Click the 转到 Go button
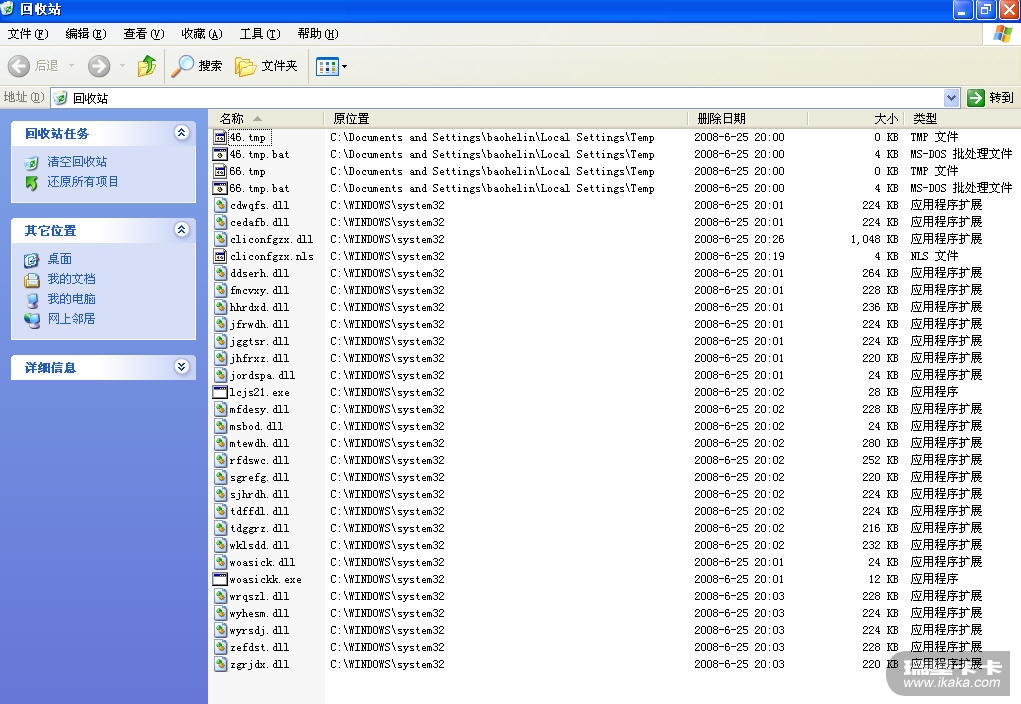This screenshot has width=1021, height=704. click(x=990, y=98)
